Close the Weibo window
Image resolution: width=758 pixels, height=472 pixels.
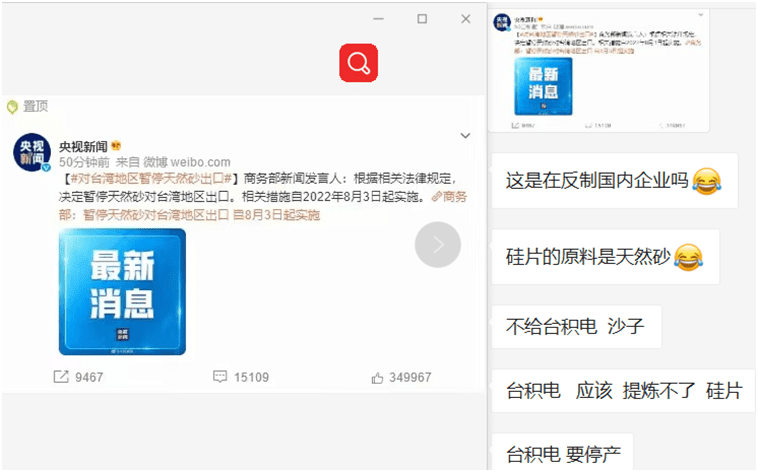[x=466, y=19]
